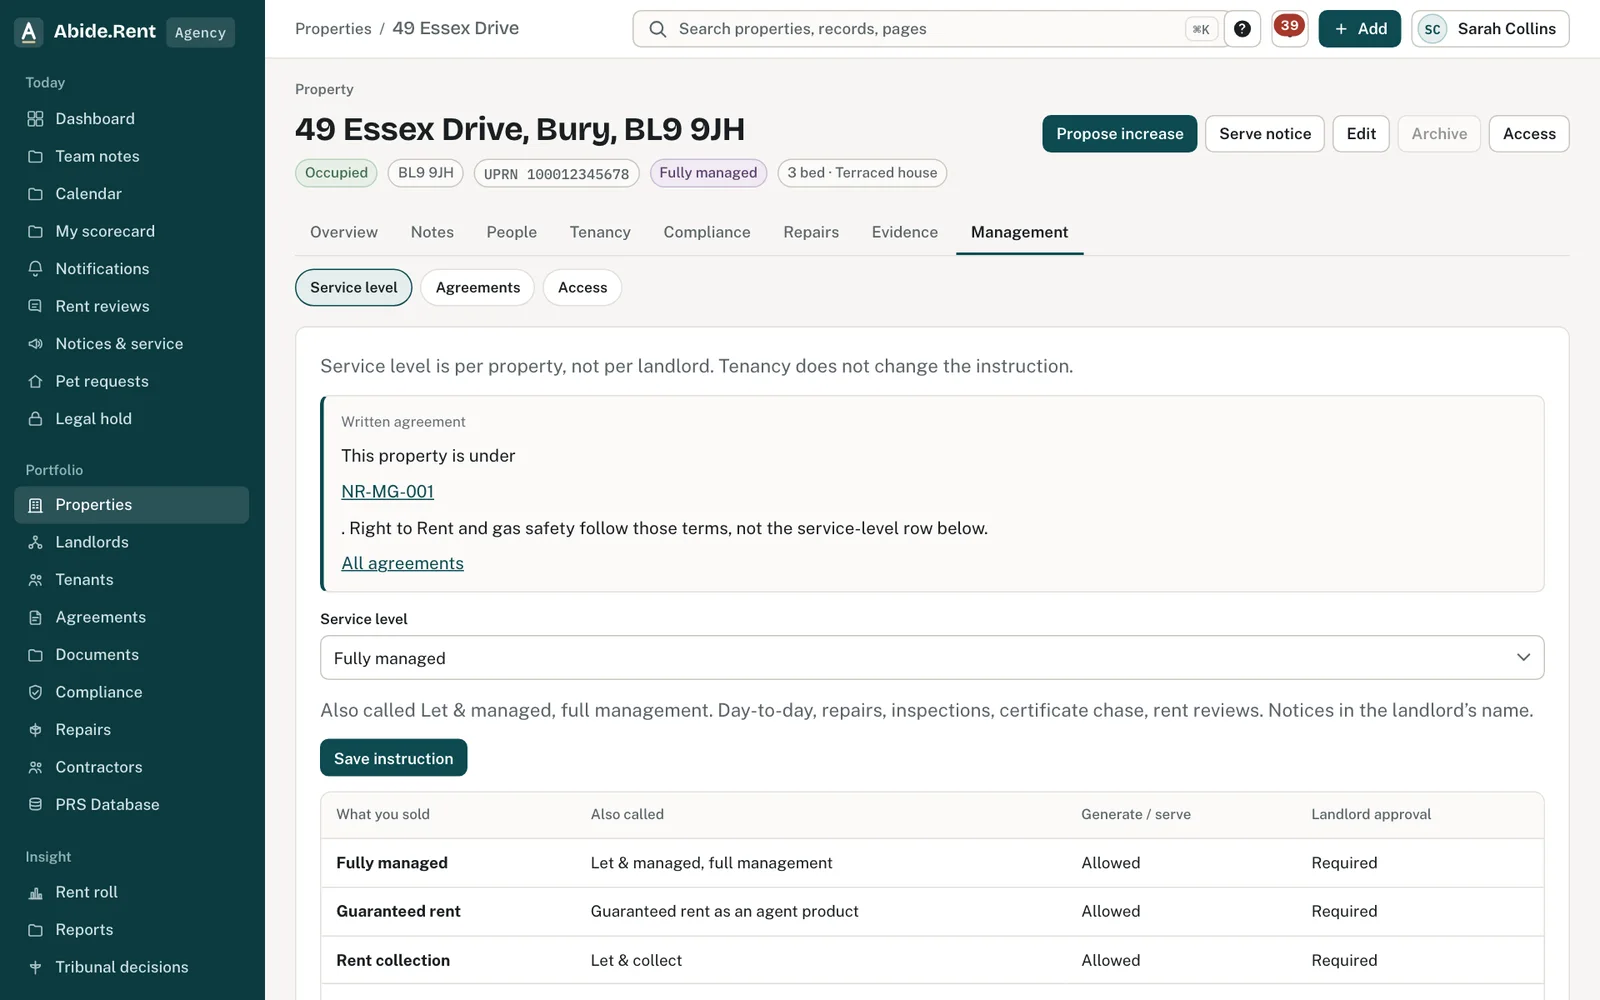
Task: Click Tribunal decisions icon
Action: pyautogui.click(x=35, y=967)
